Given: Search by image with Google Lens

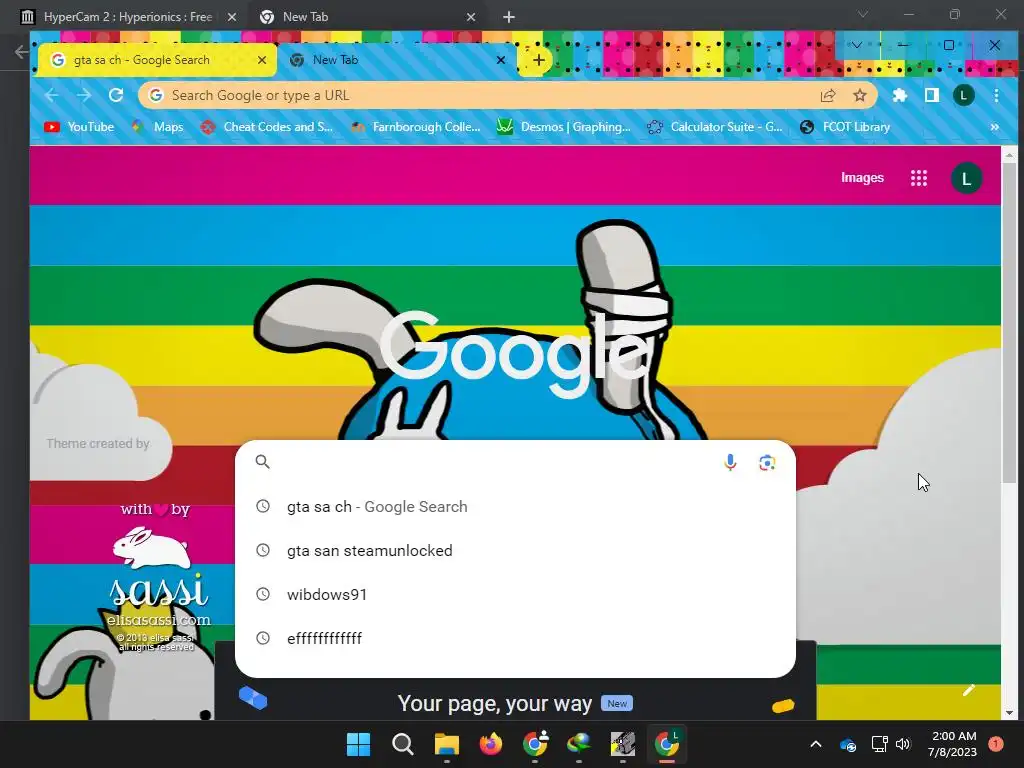Looking at the screenshot, I should [x=767, y=462].
